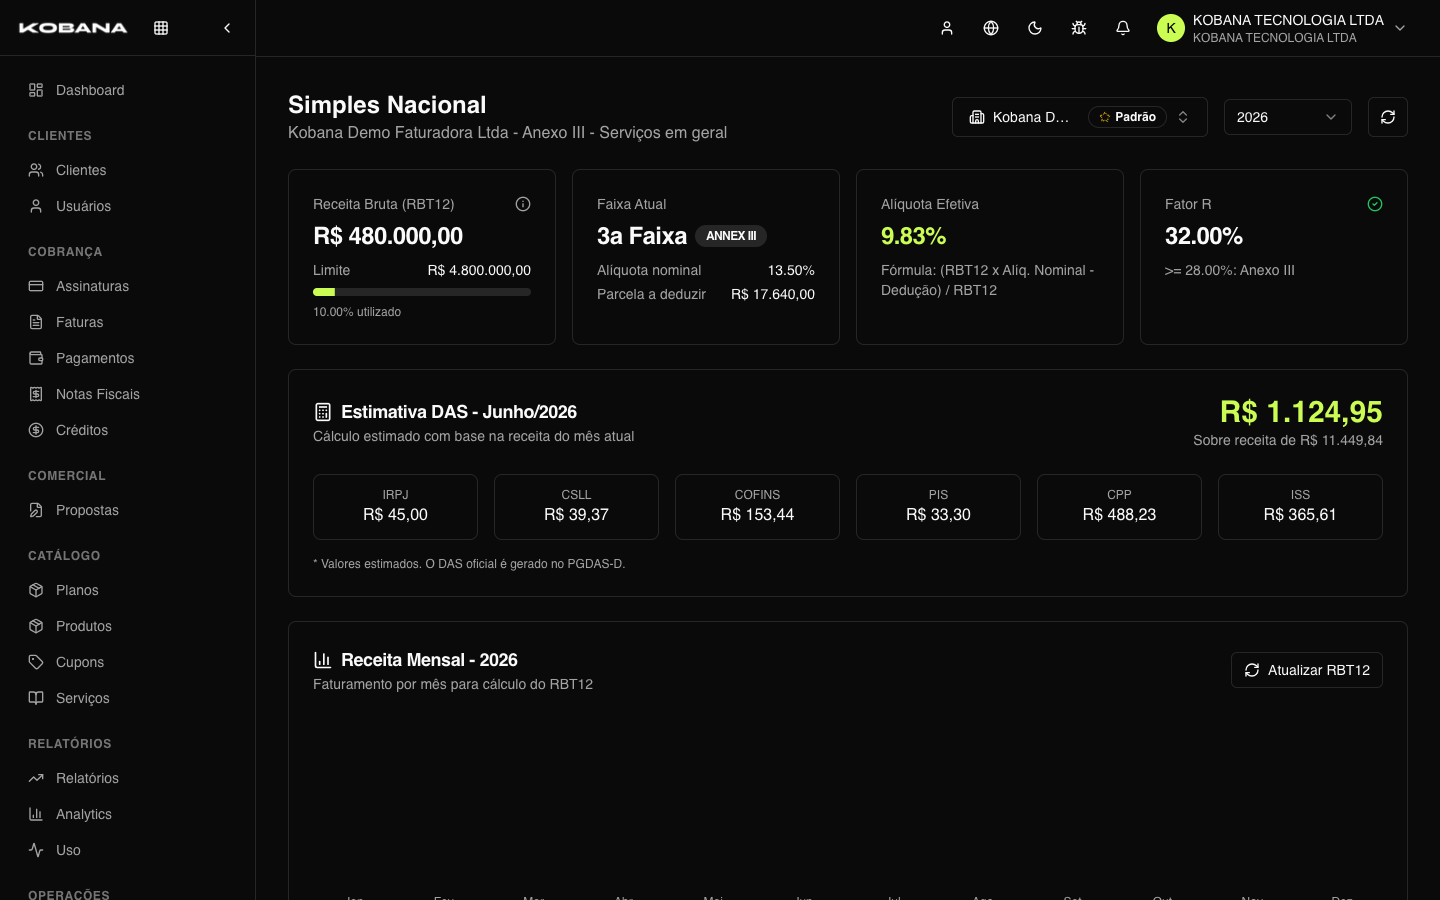The width and height of the screenshot is (1440, 900).
Task: Click the Dashboard icon in sidebar
Action: pos(36,90)
